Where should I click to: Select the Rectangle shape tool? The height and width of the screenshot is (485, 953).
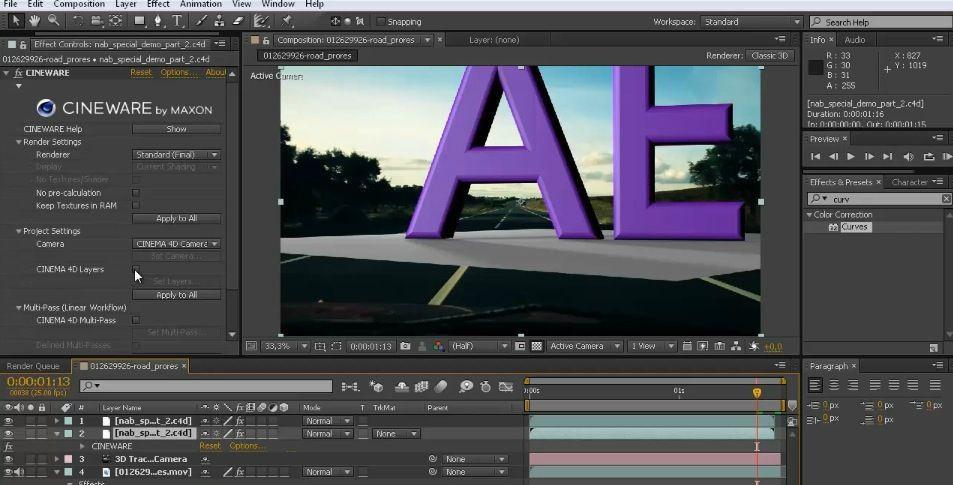pyautogui.click(x=140, y=21)
